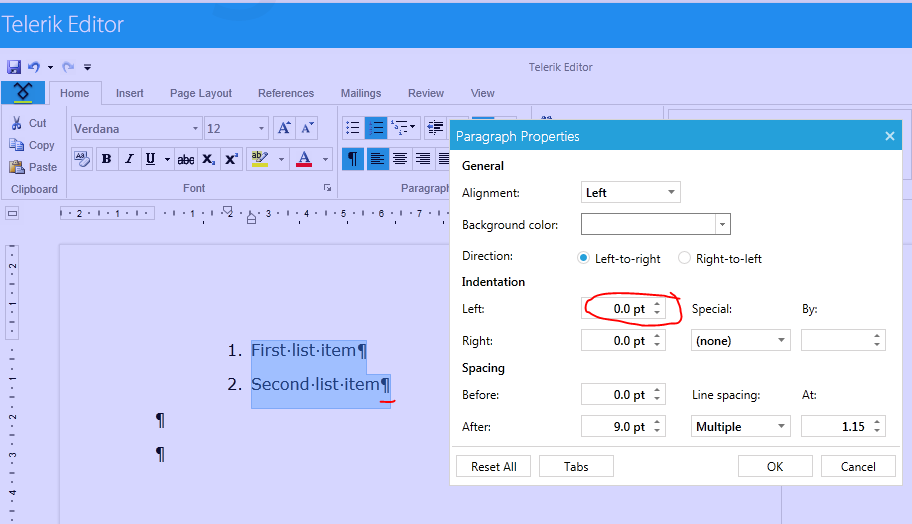Click the Reset All button
912x524 pixels.
(493, 466)
